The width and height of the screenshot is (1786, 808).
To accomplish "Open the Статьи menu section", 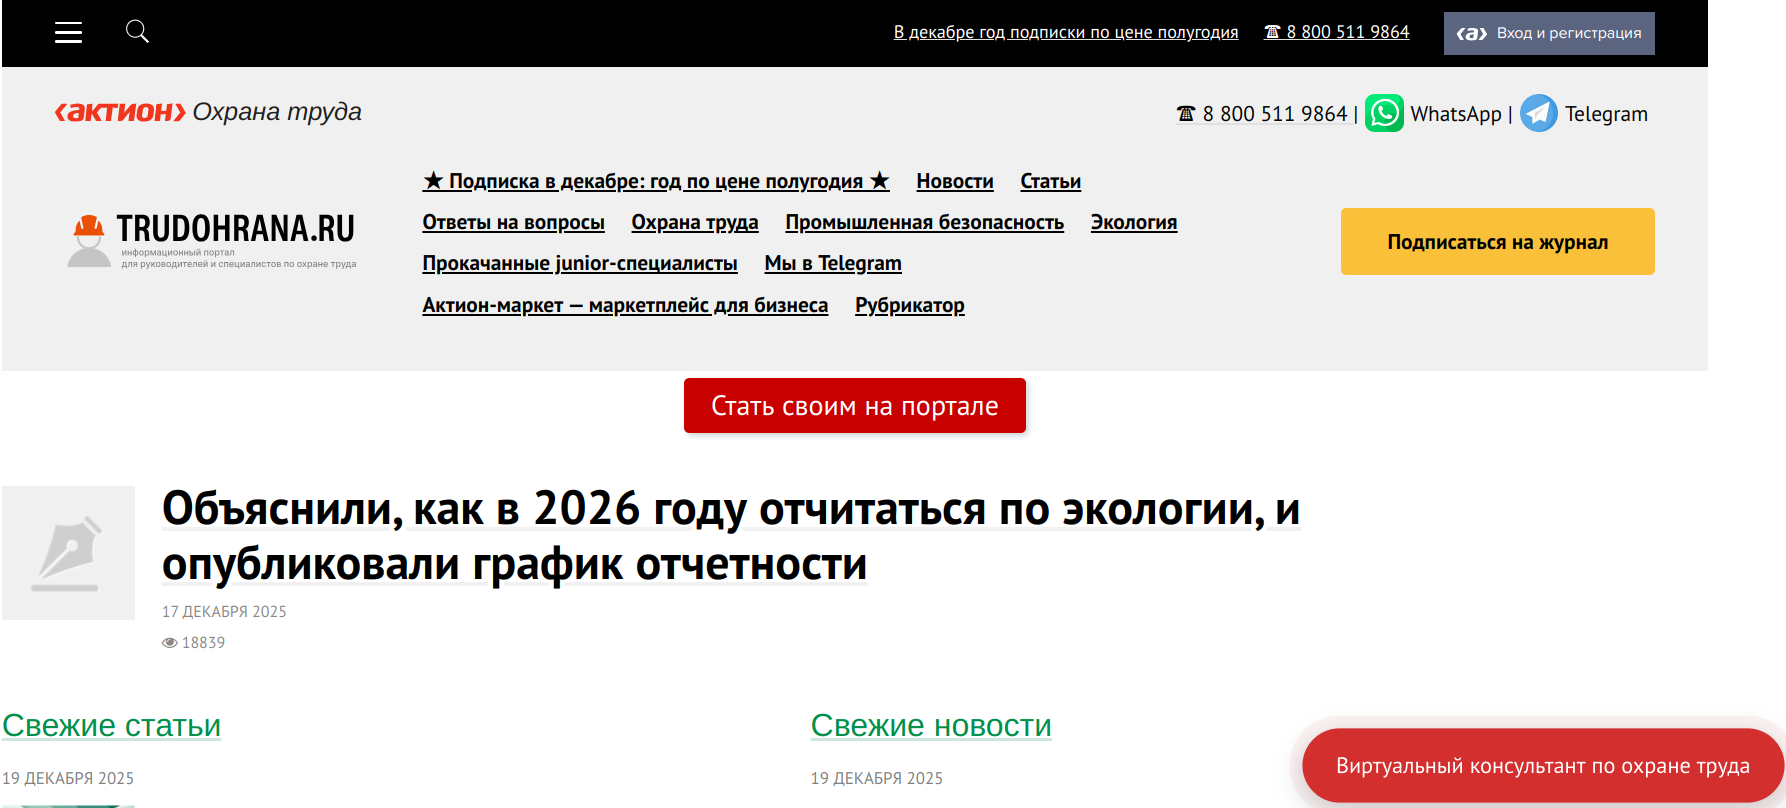I will (1050, 181).
